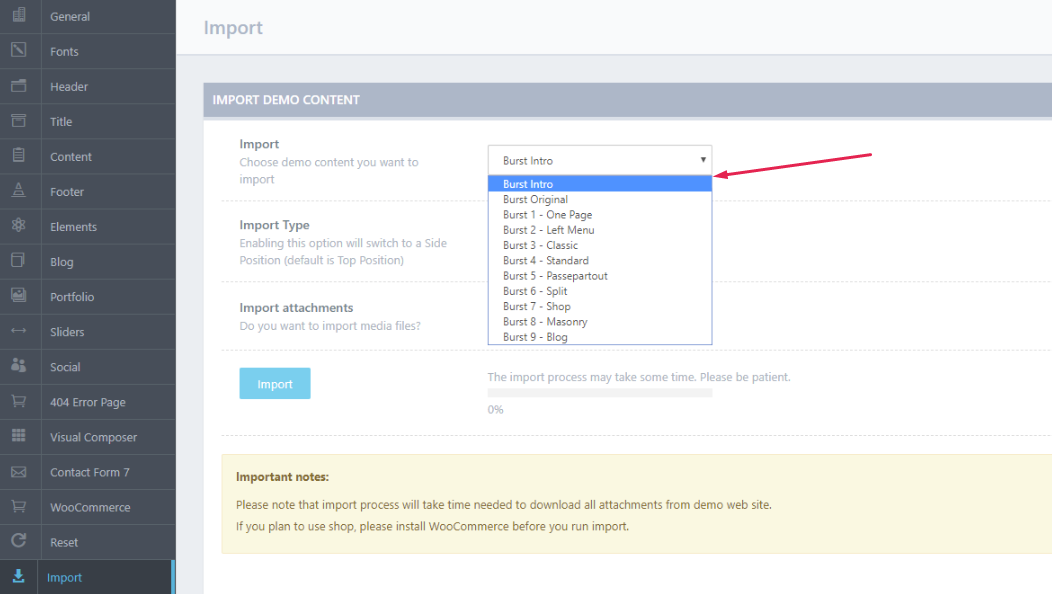Click the Header layout icon
1052x594 pixels.
18,86
